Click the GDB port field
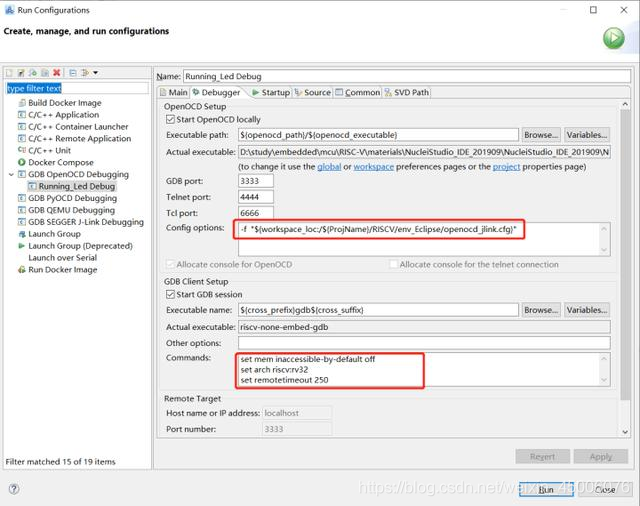The height and width of the screenshot is (506, 640). (256, 181)
